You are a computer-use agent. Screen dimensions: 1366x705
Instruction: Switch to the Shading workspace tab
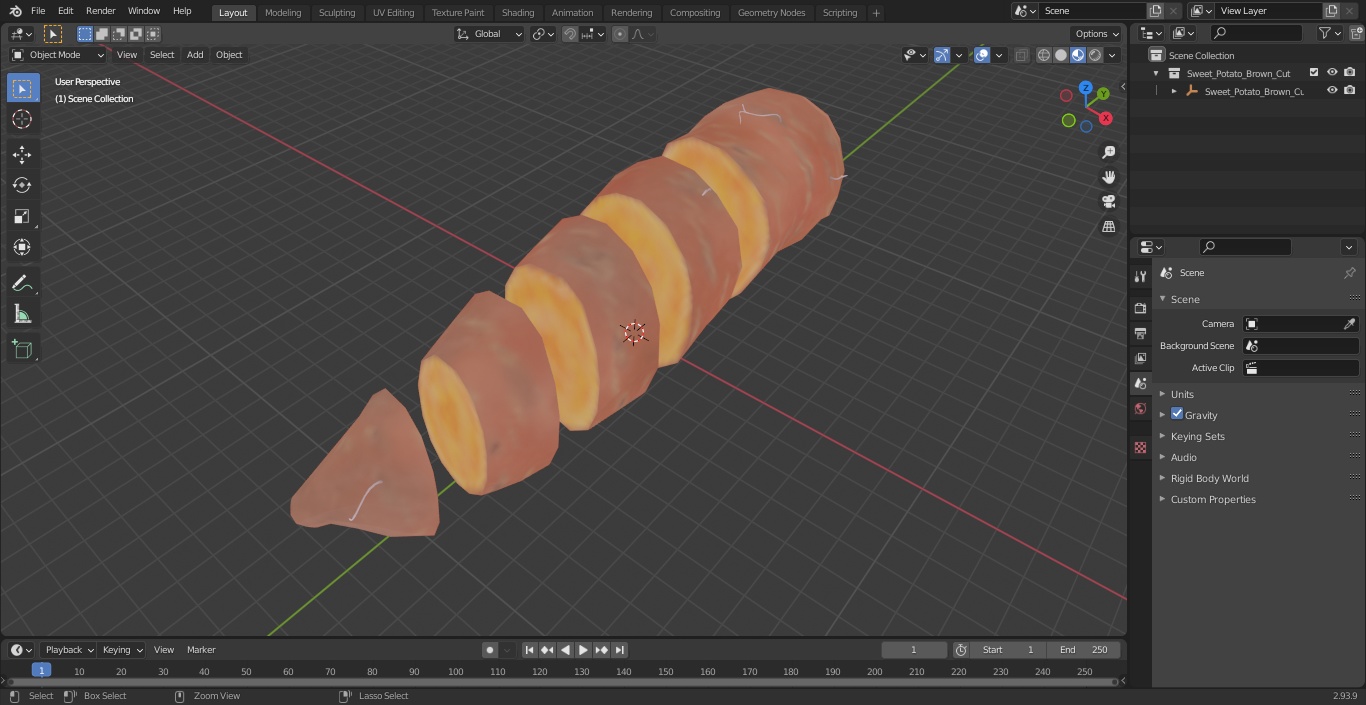point(518,13)
